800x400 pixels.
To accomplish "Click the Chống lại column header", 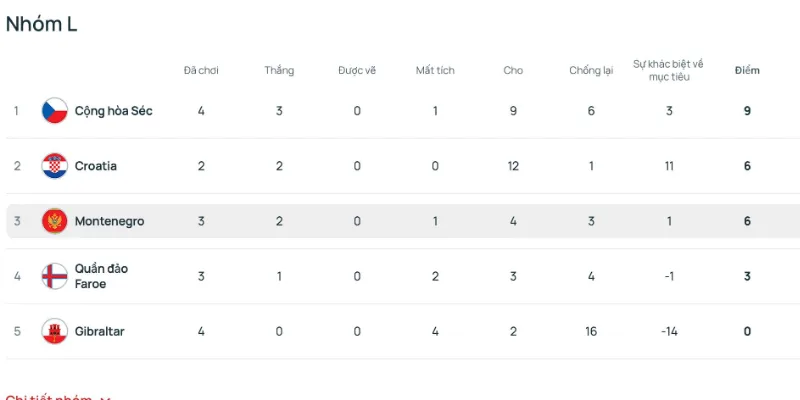I will click(x=591, y=70).
